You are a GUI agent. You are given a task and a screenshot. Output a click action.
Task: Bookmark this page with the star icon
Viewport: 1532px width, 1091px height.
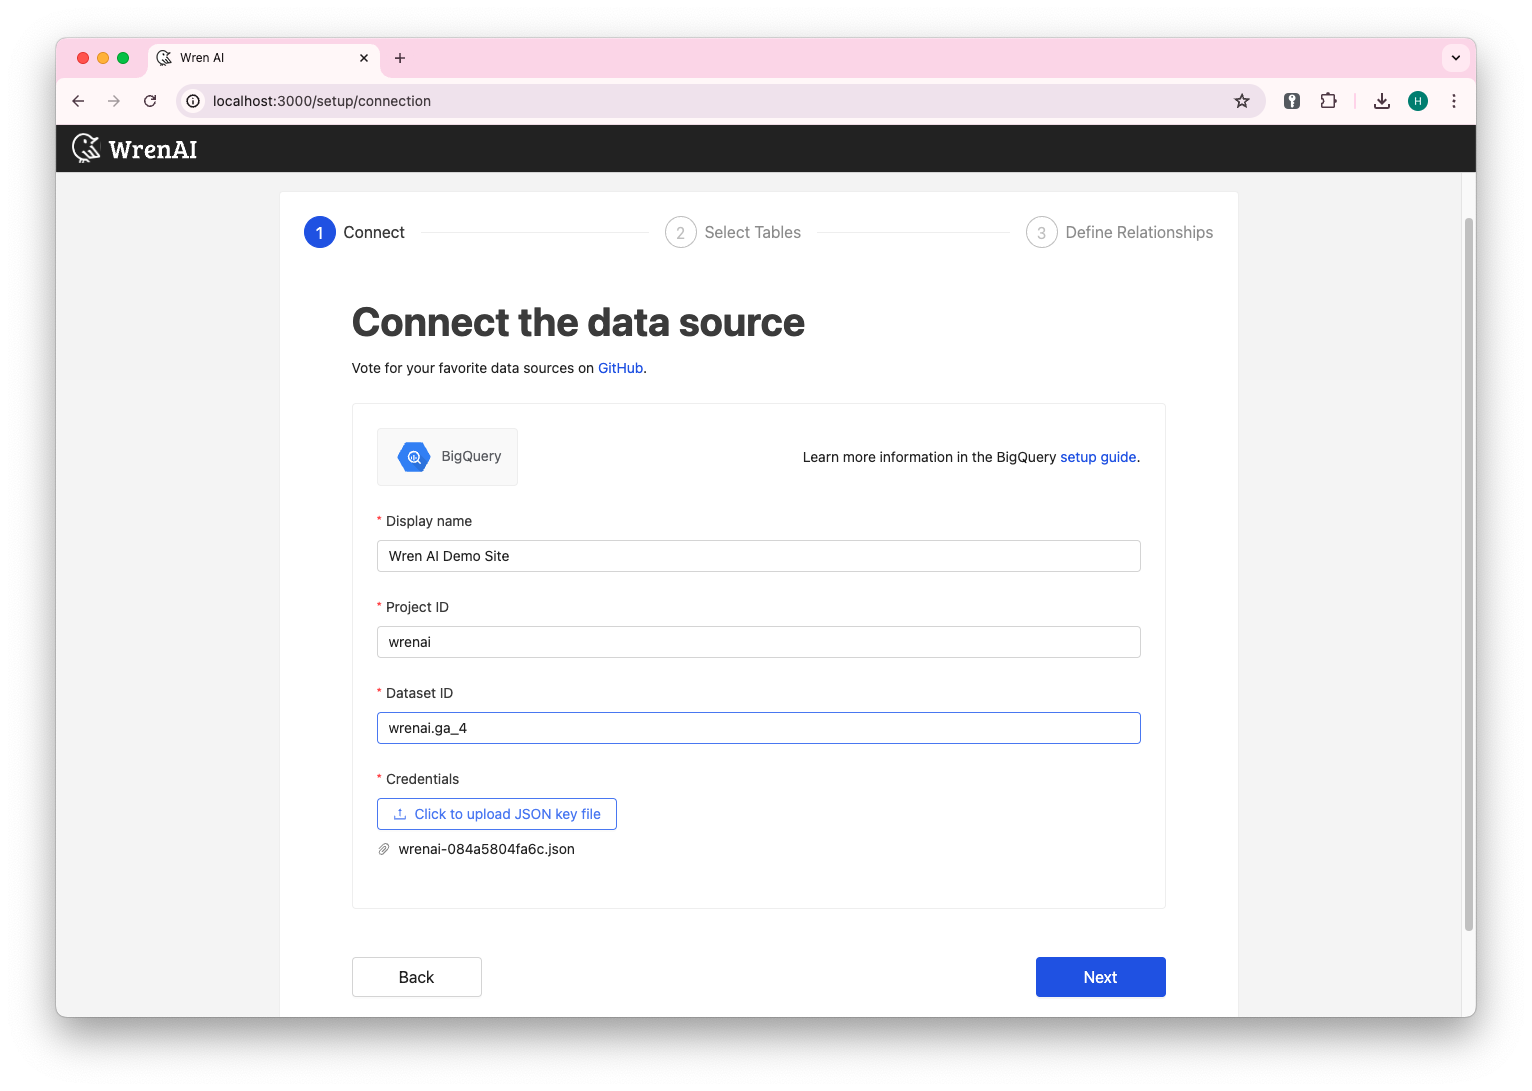pos(1242,101)
